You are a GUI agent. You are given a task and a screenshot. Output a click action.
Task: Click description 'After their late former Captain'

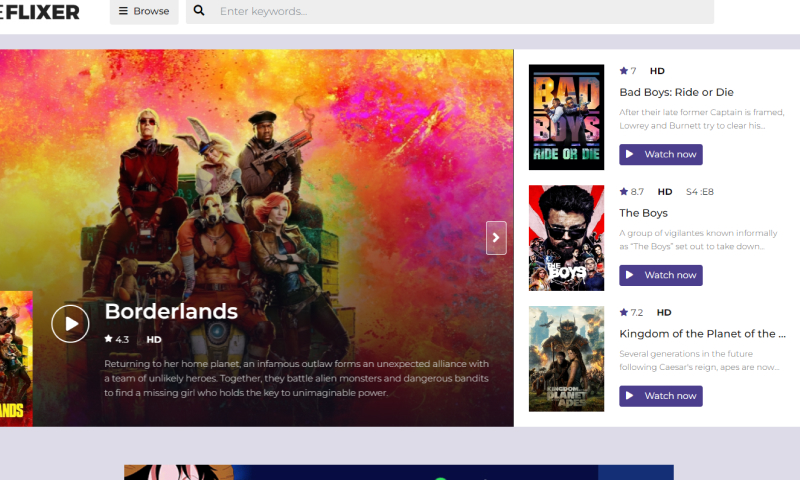click(x=702, y=119)
